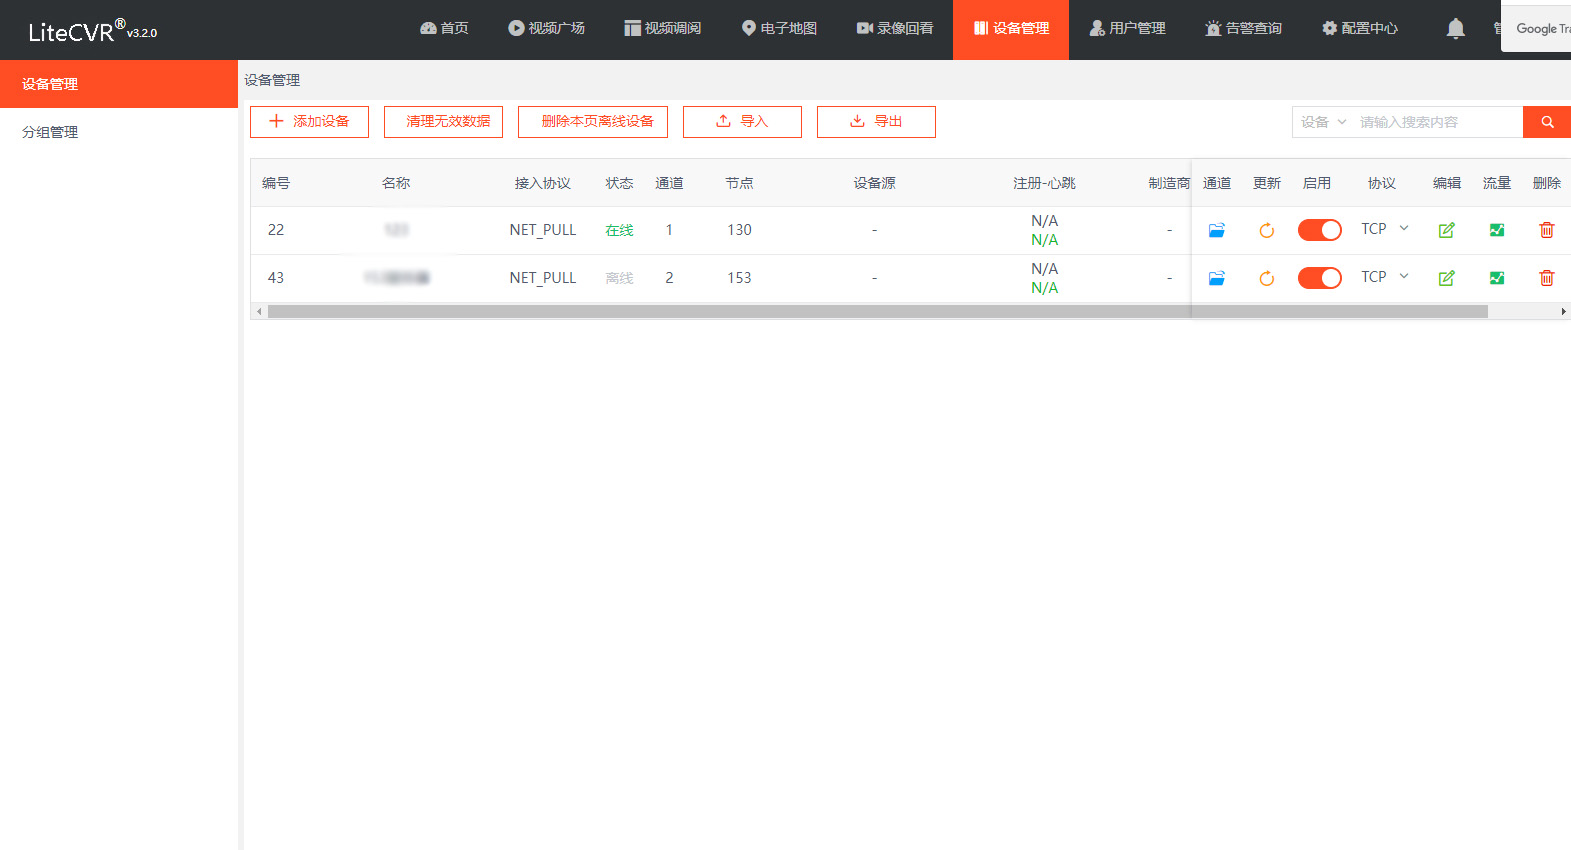Disable the enable switch for device 22
Image resolution: width=1571 pixels, height=850 pixels.
(1319, 230)
